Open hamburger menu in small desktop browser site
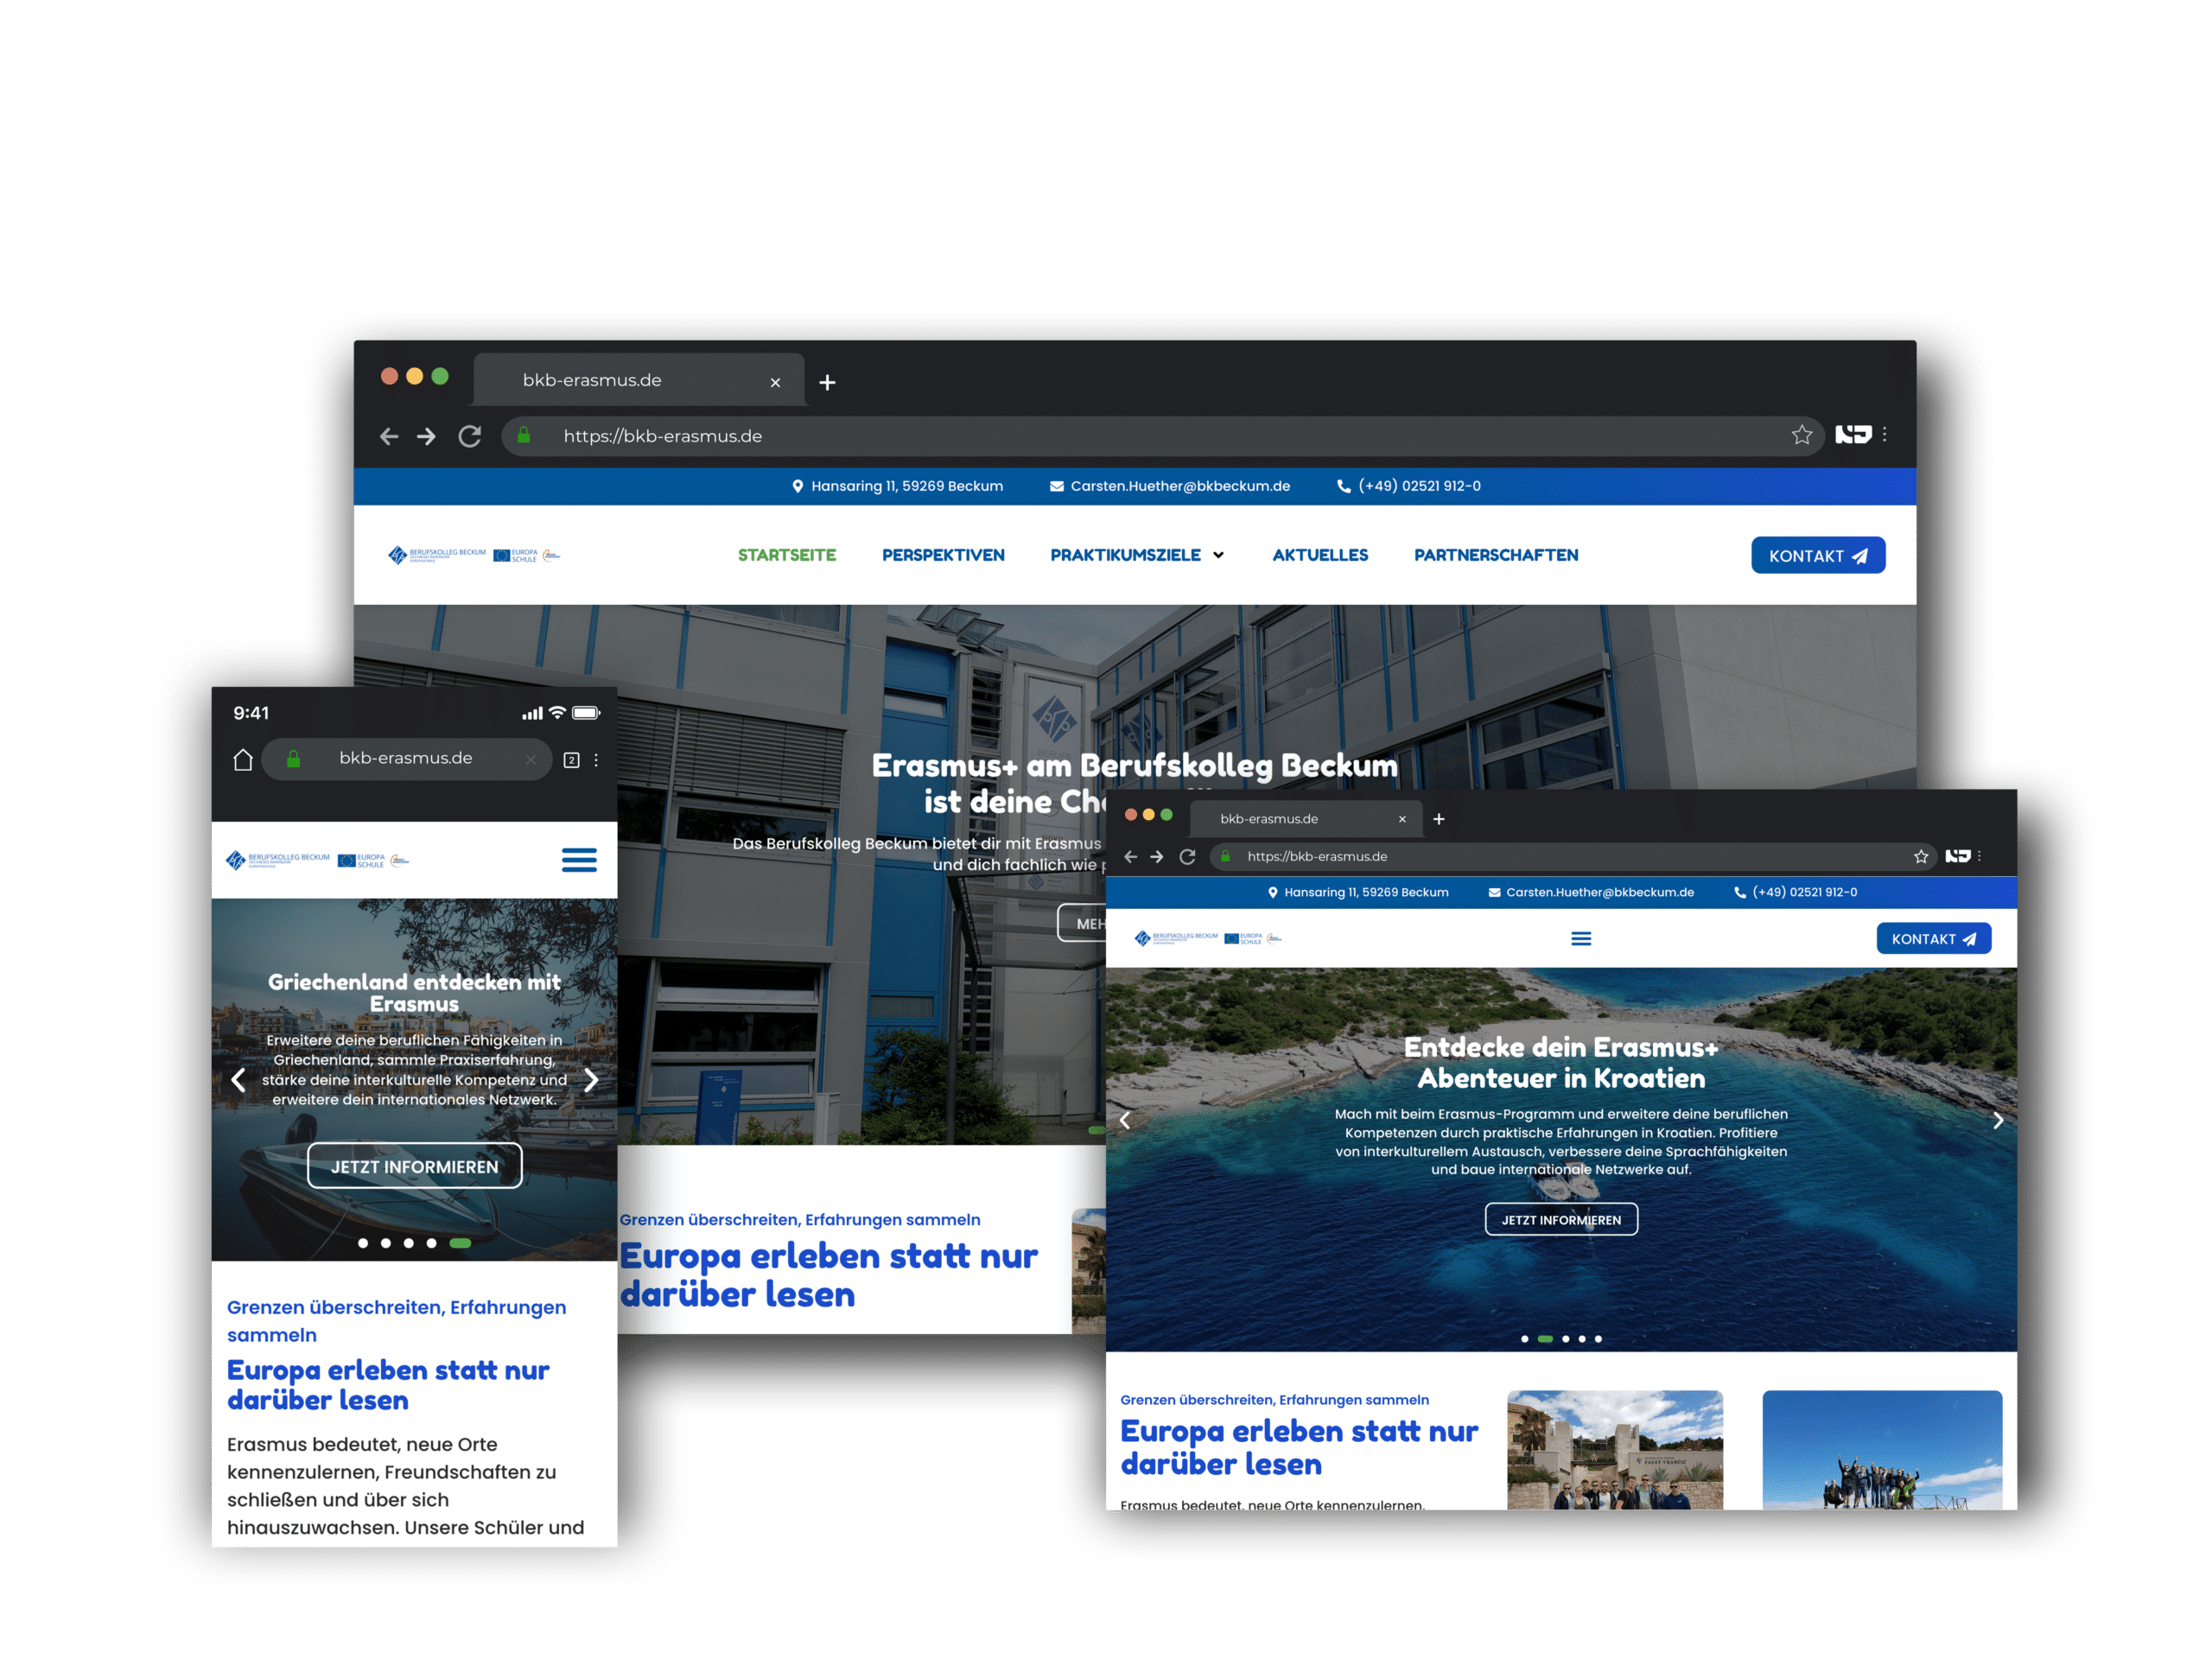The image size is (2212, 1659). [x=1581, y=939]
